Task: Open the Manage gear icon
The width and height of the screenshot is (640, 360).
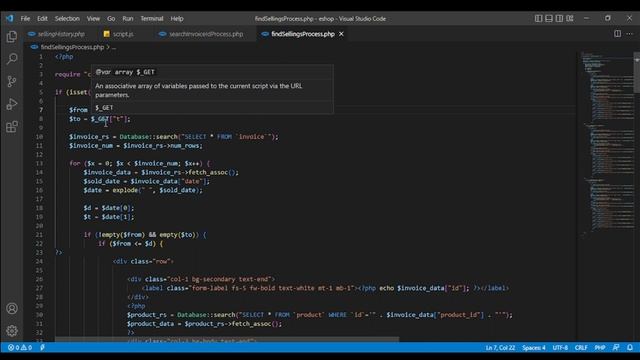Action: coord(12,331)
